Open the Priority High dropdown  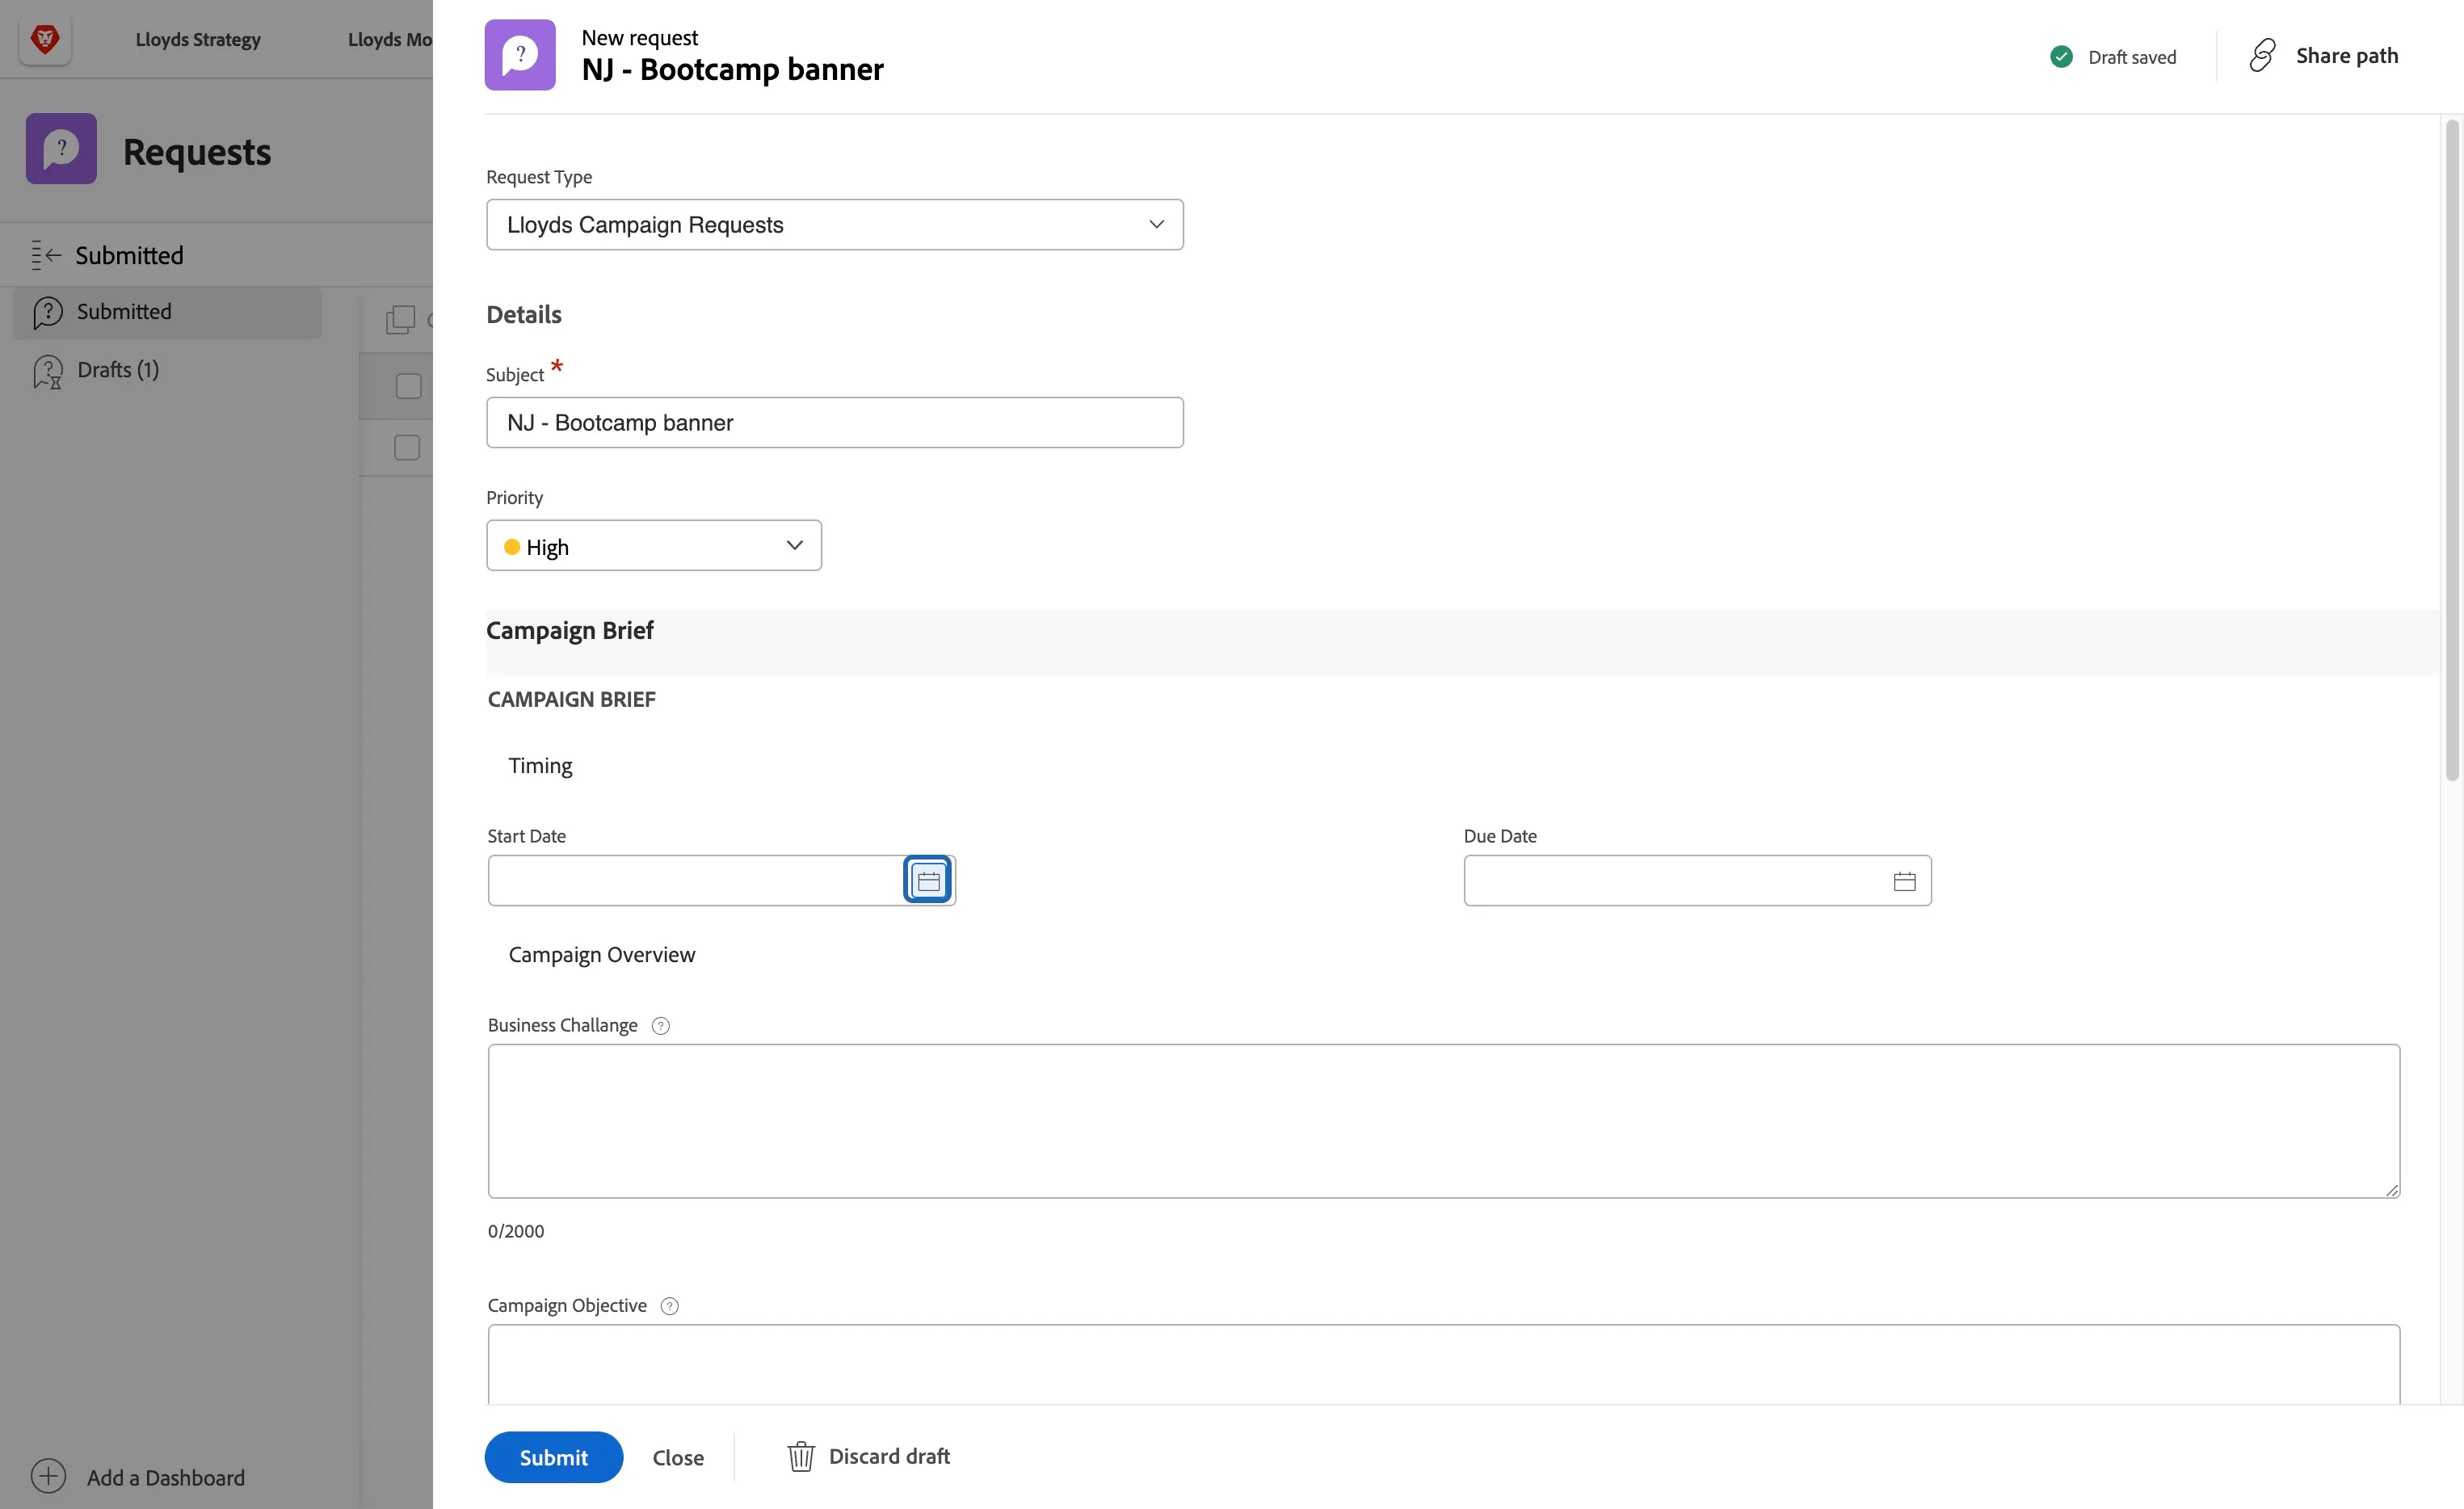(654, 546)
